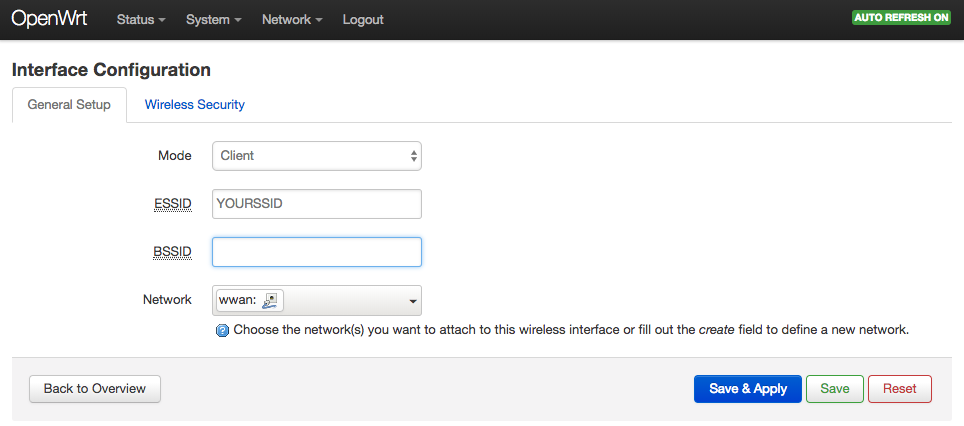Viewport: 964px width, 426px height.
Task: Click the green Save button
Action: [x=835, y=389]
